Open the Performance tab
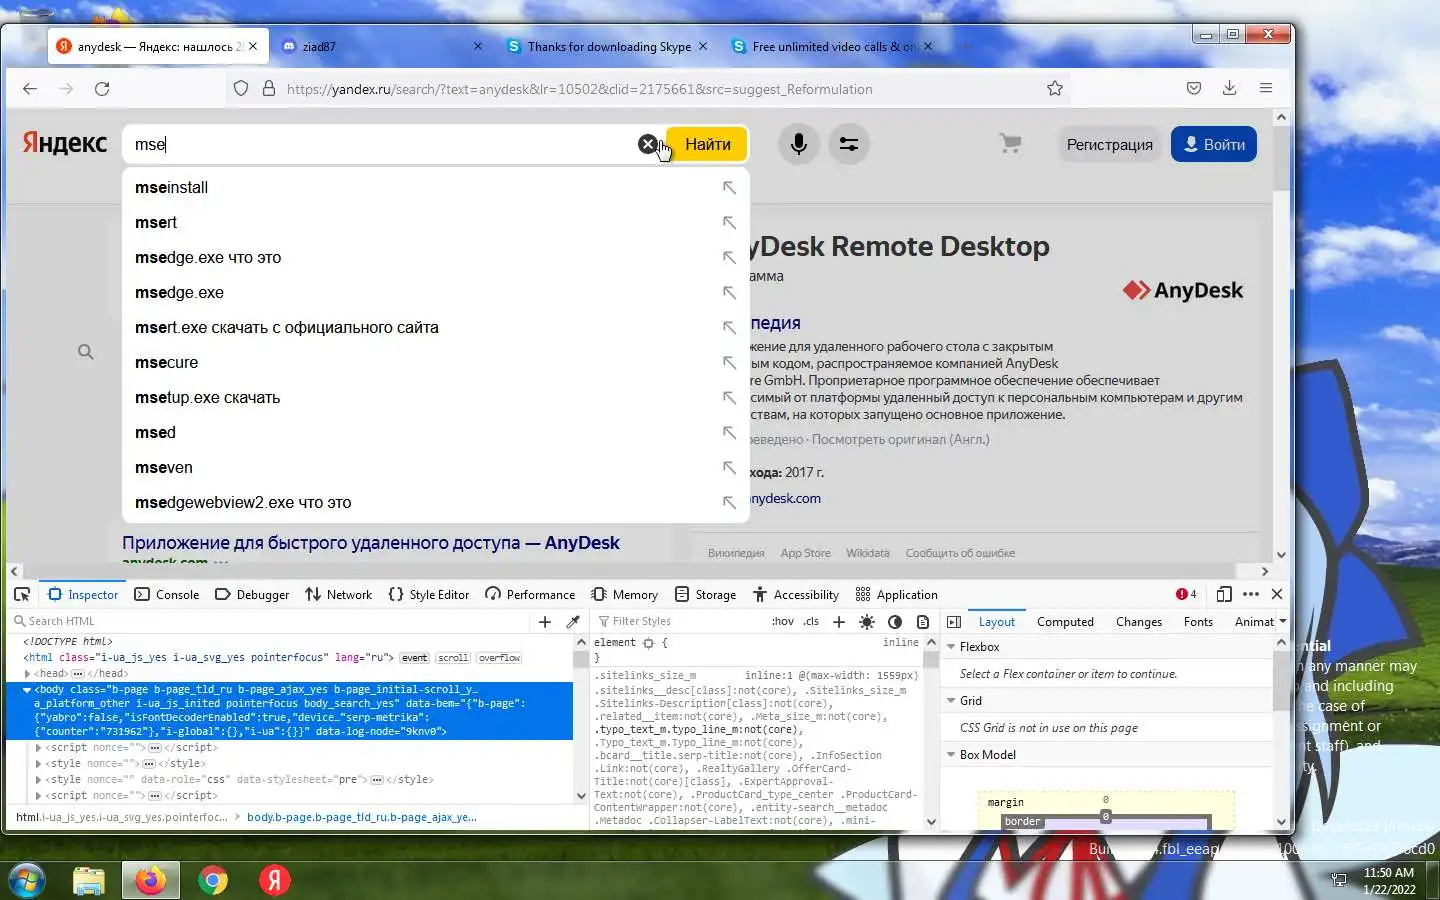This screenshot has width=1440, height=900. tap(530, 594)
